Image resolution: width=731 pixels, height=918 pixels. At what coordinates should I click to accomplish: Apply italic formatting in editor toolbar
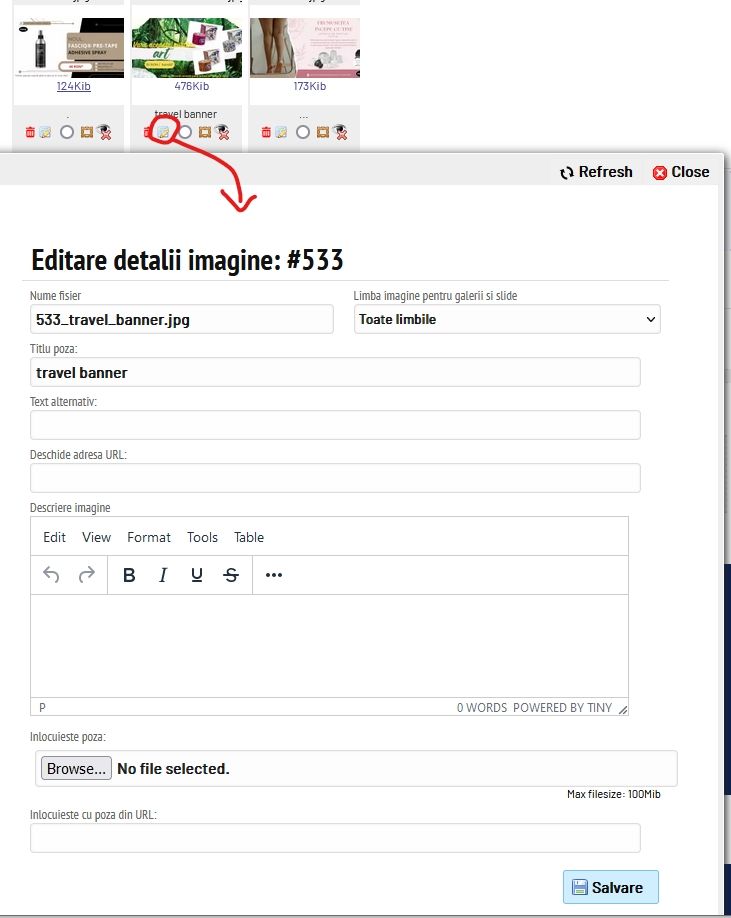click(x=162, y=575)
